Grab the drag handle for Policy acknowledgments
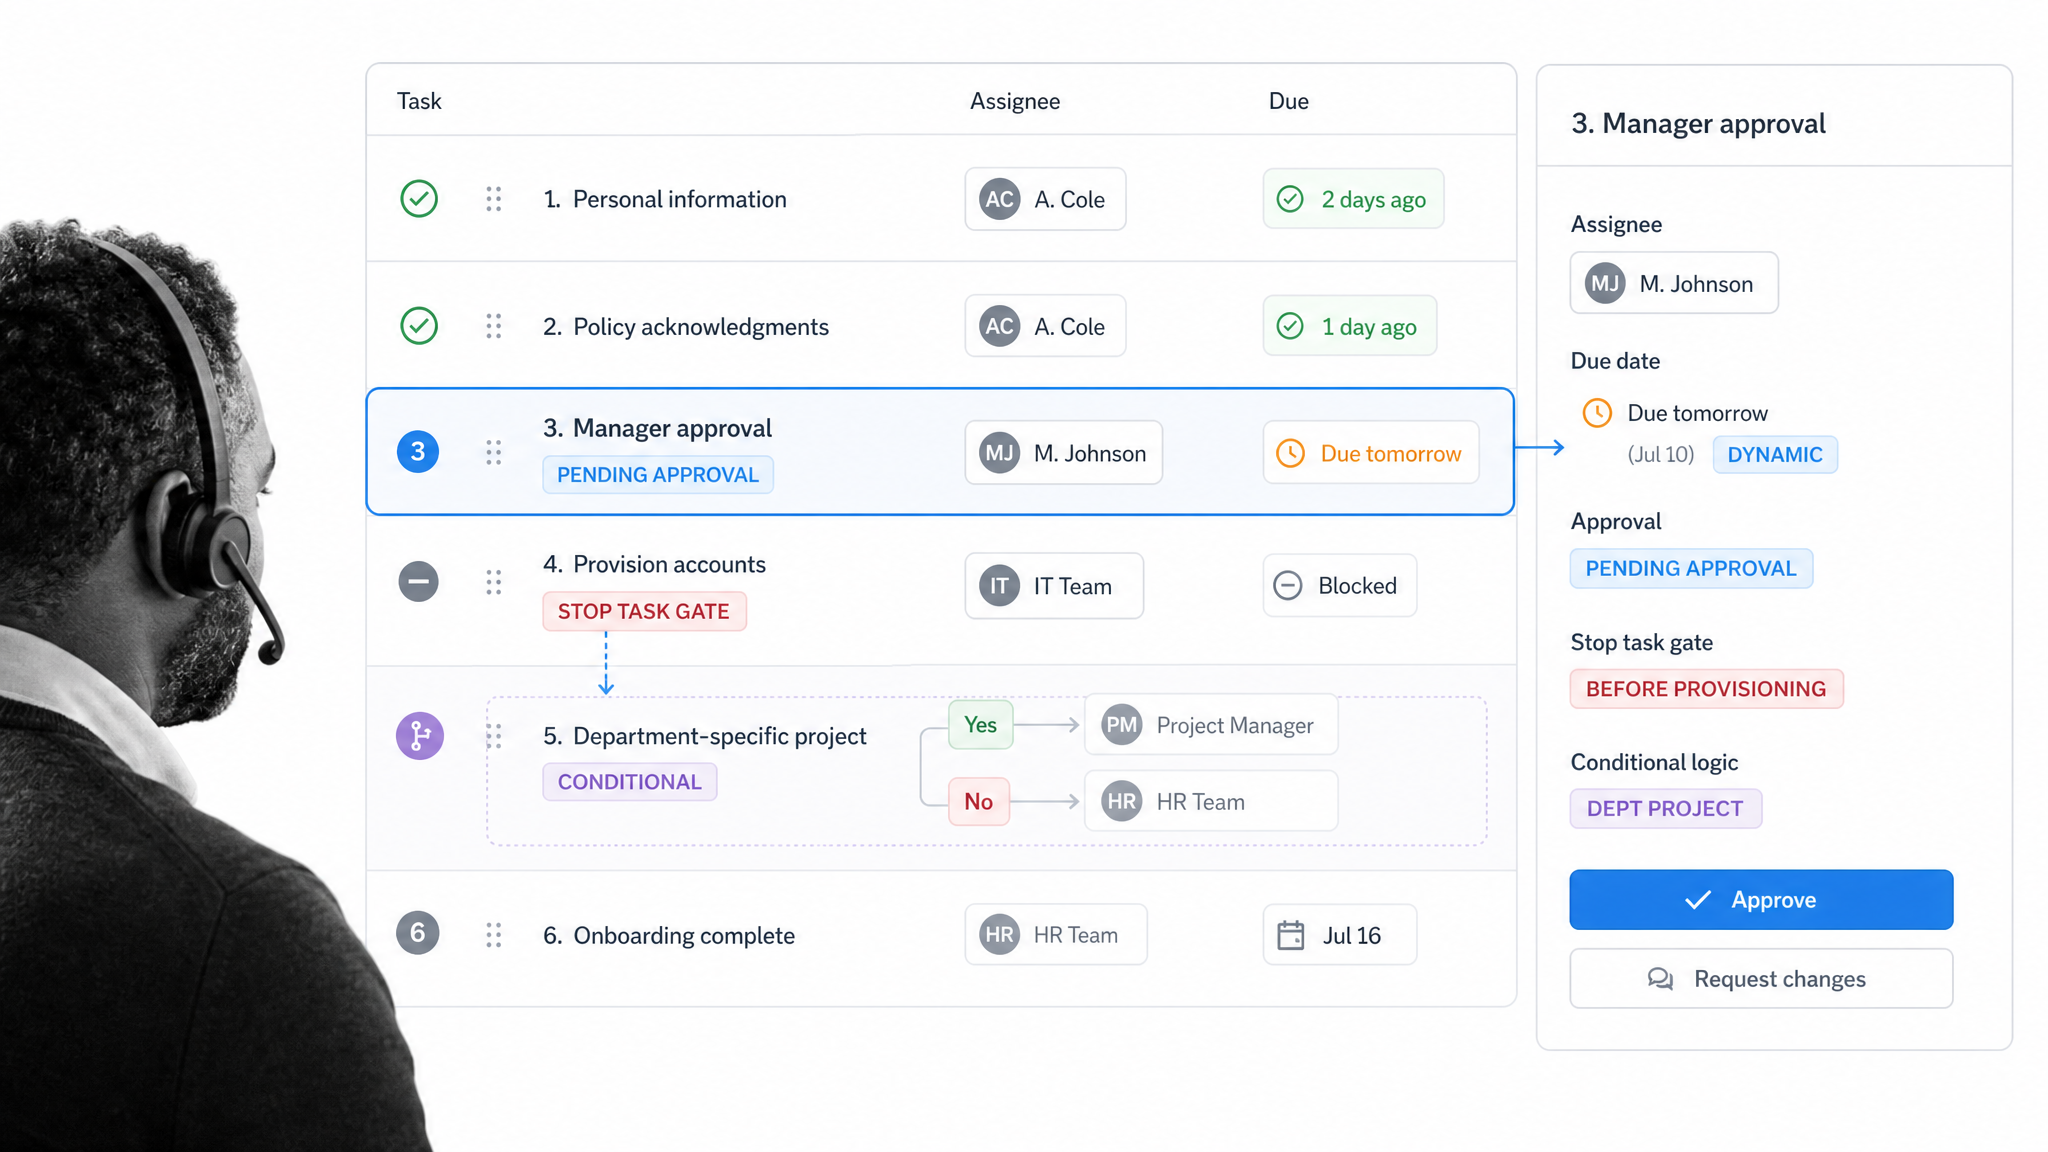The image size is (2048, 1152). [x=494, y=326]
